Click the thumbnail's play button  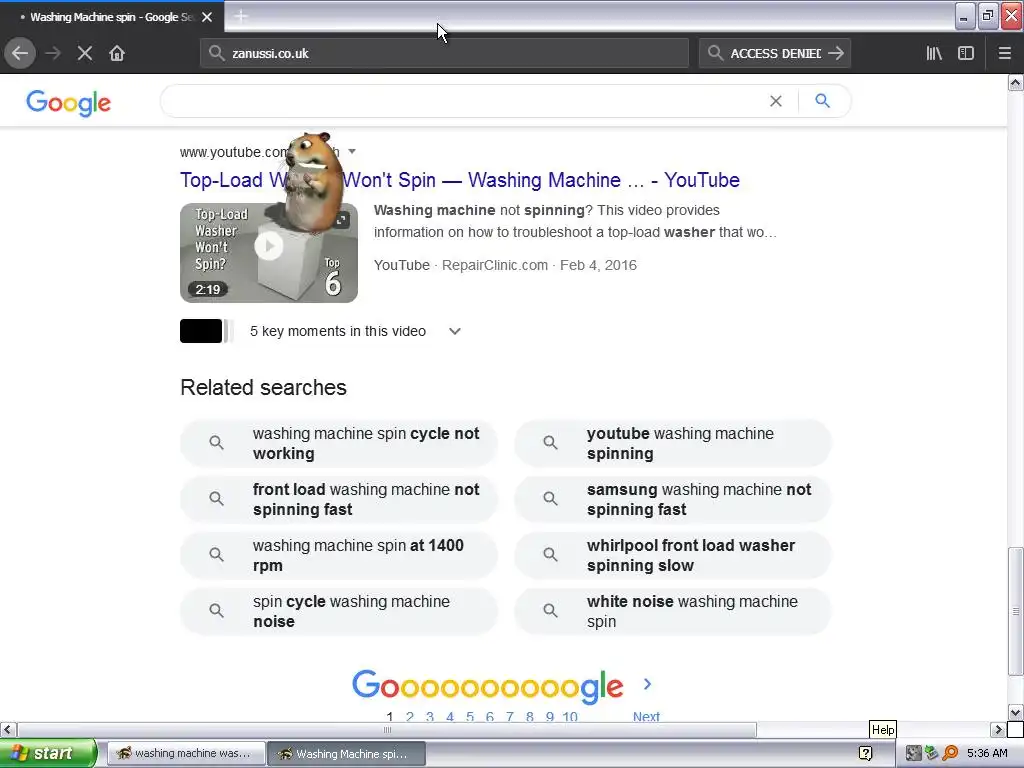pos(269,246)
